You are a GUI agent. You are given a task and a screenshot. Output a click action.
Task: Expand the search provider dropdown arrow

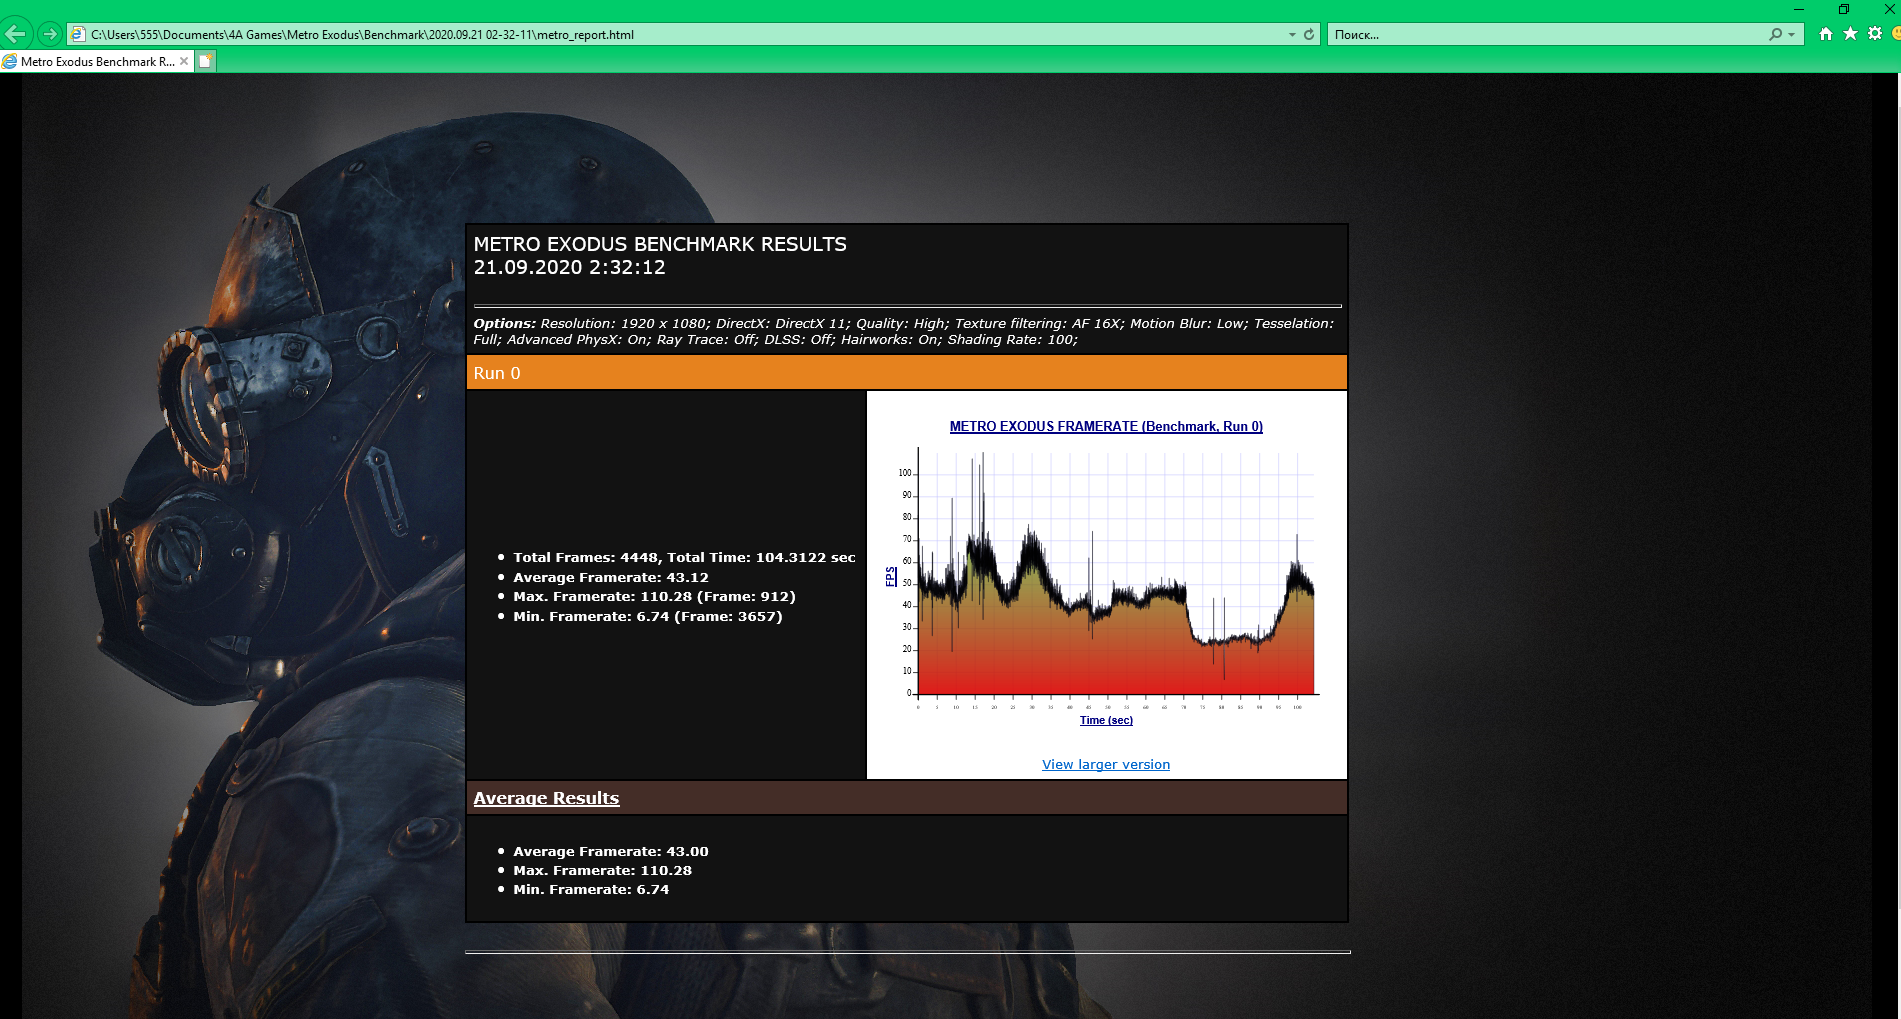pos(1791,34)
